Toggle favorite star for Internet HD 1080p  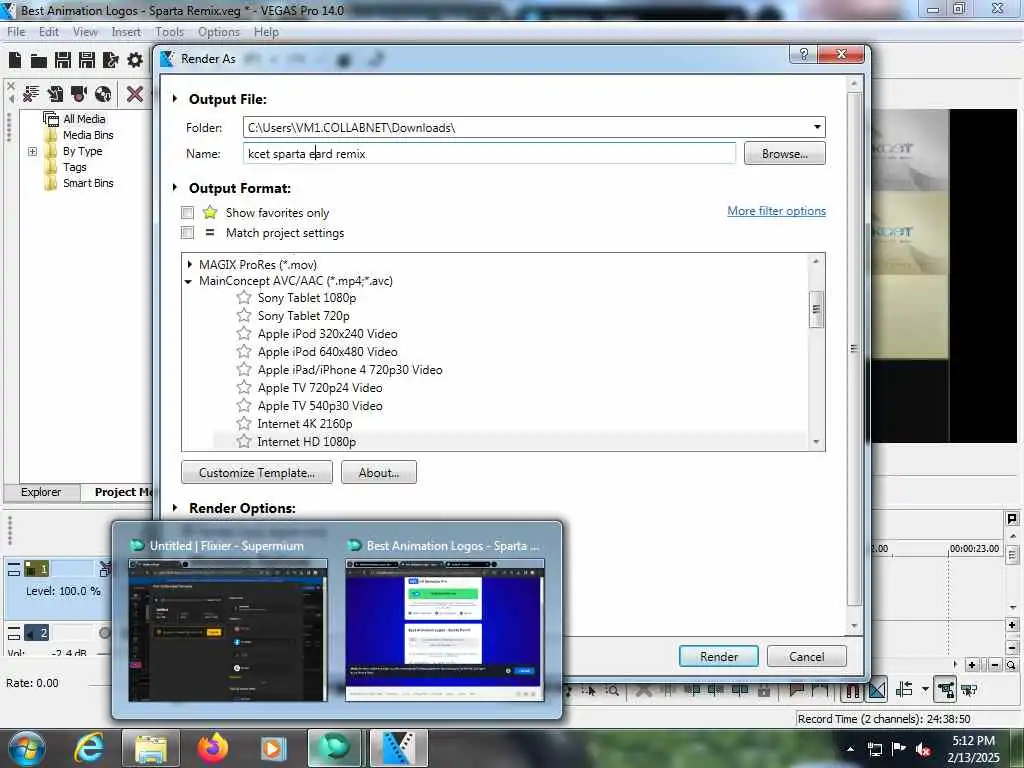[x=244, y=441]
